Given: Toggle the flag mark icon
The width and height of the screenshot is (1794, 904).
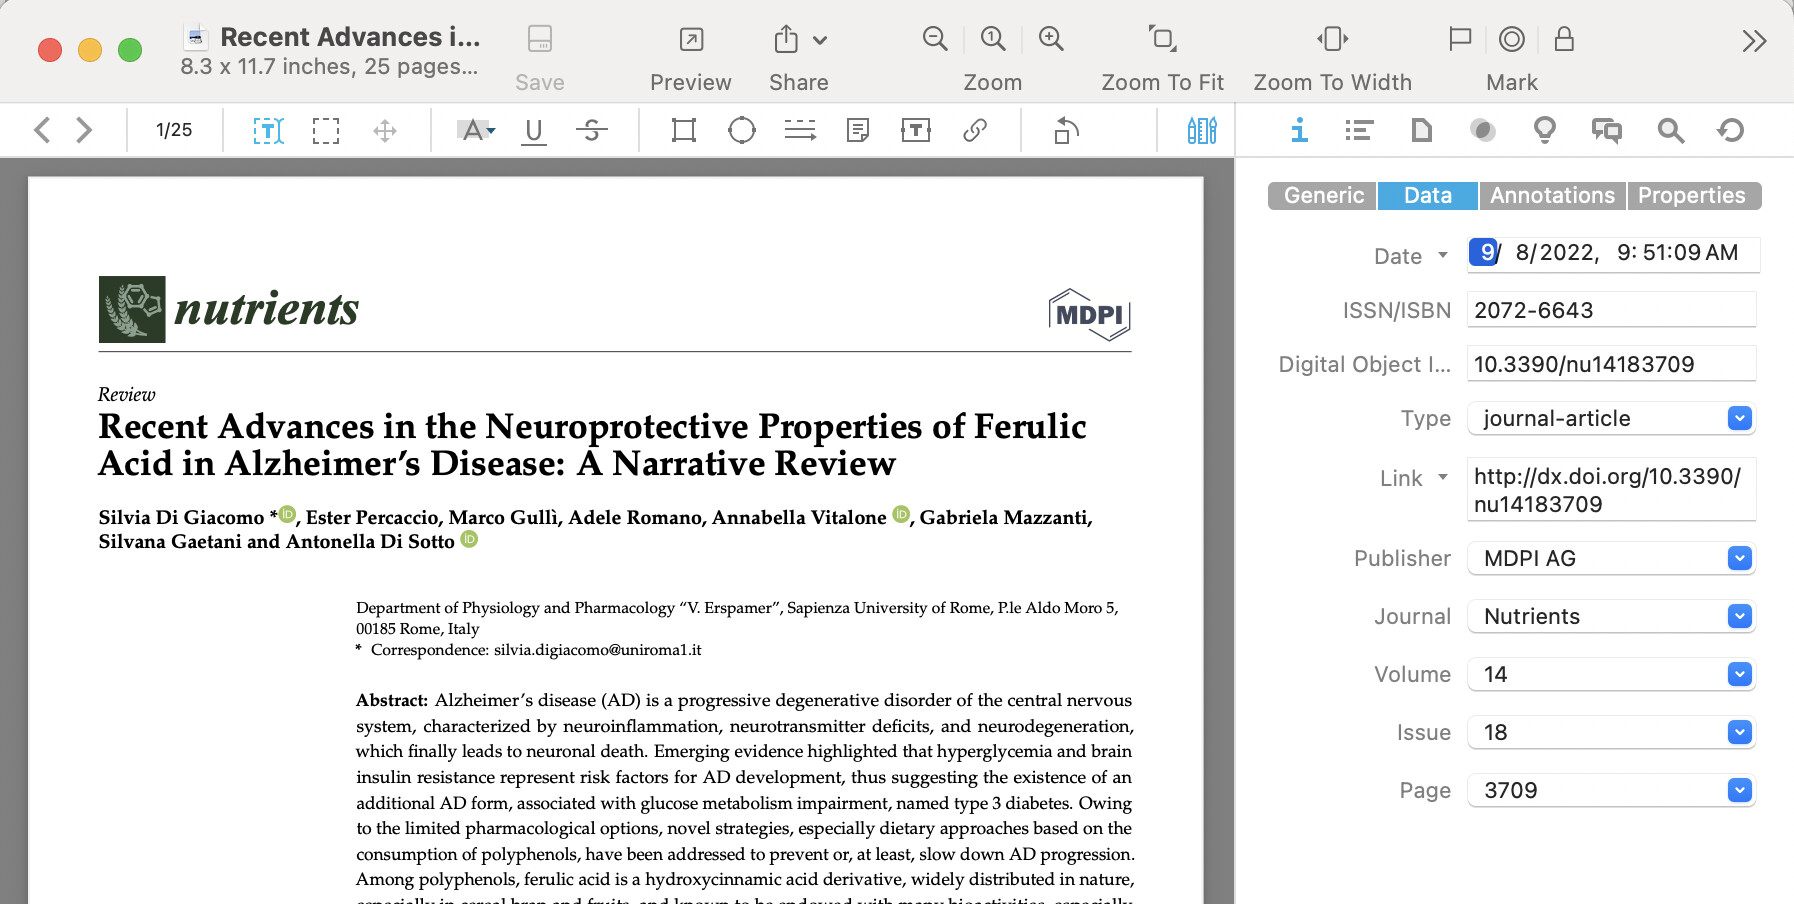Looking at the screenshot, I should 1460,40.
